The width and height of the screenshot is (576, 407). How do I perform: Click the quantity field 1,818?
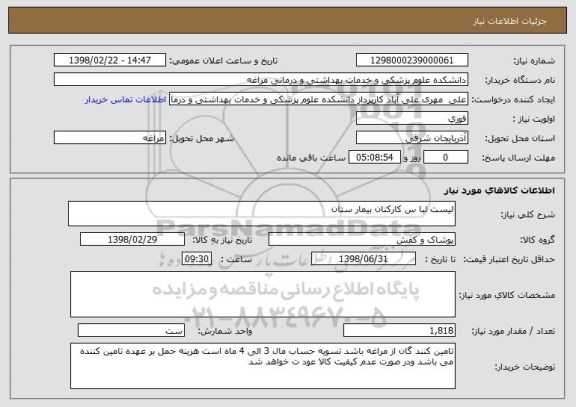point(399,331)
